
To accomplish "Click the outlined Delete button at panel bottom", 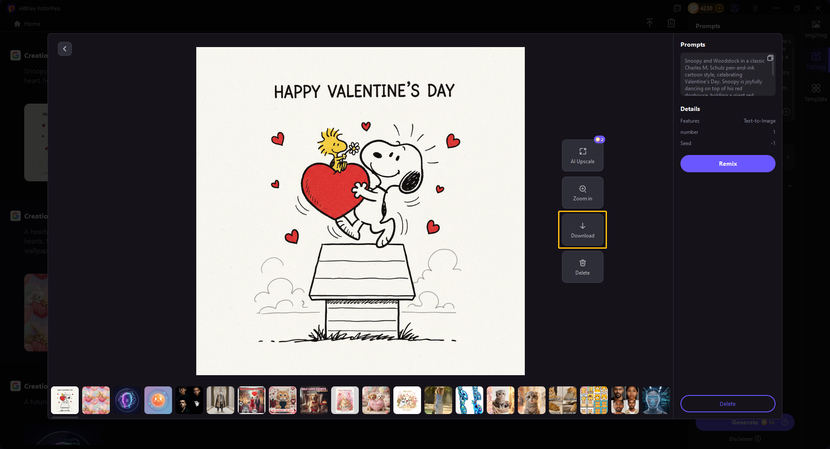I will point(728,403).
